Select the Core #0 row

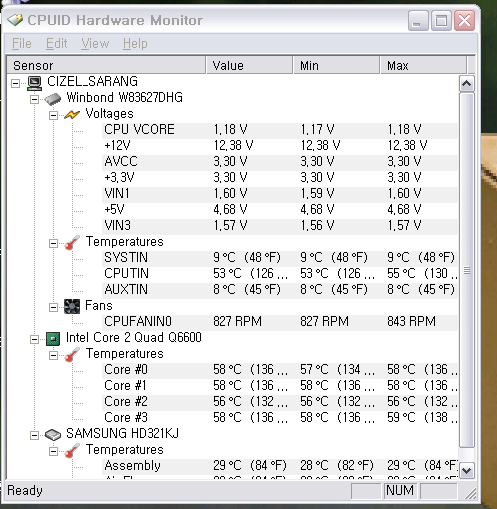(280, 370)
